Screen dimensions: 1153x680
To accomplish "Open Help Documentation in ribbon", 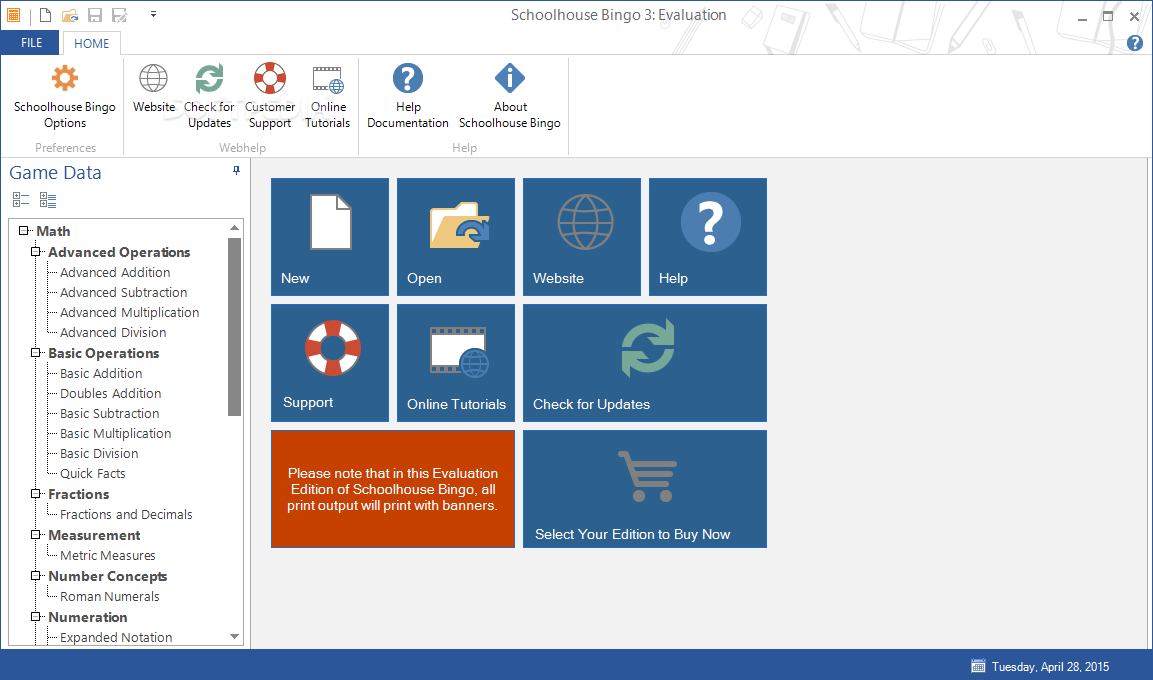I will click(408, 96).
